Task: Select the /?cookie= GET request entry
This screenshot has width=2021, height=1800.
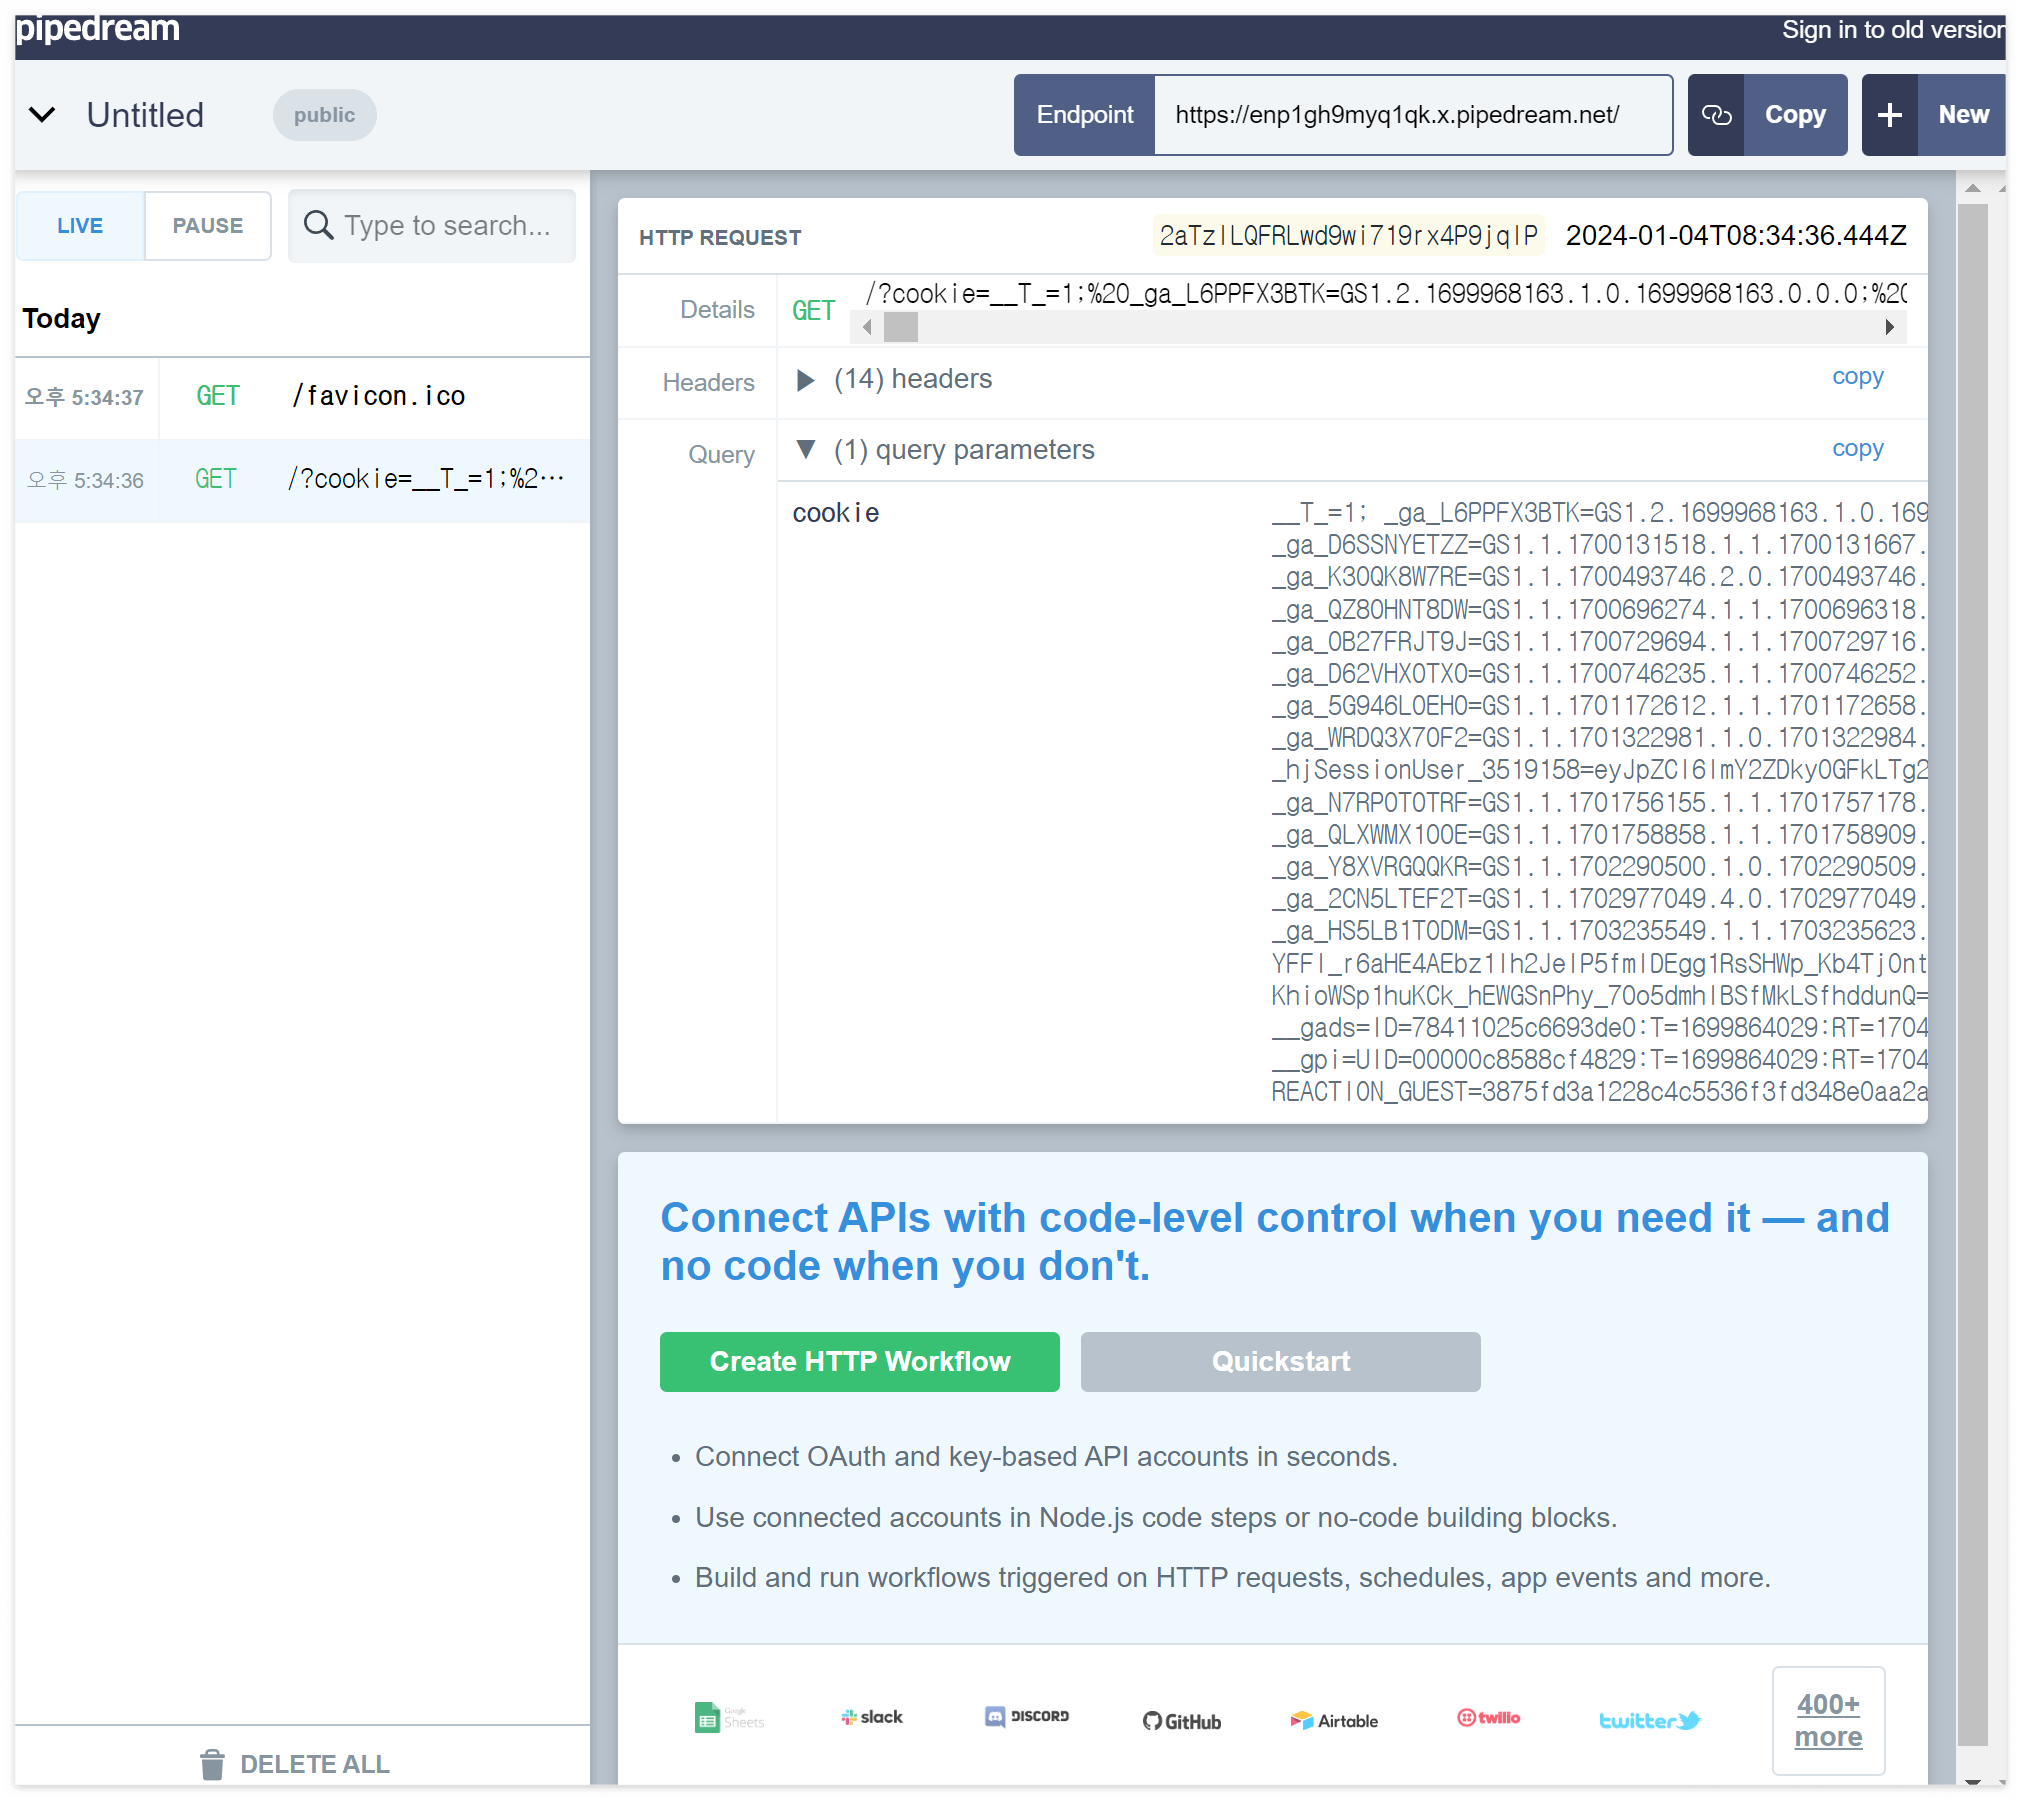Action: tap(425, 480)
